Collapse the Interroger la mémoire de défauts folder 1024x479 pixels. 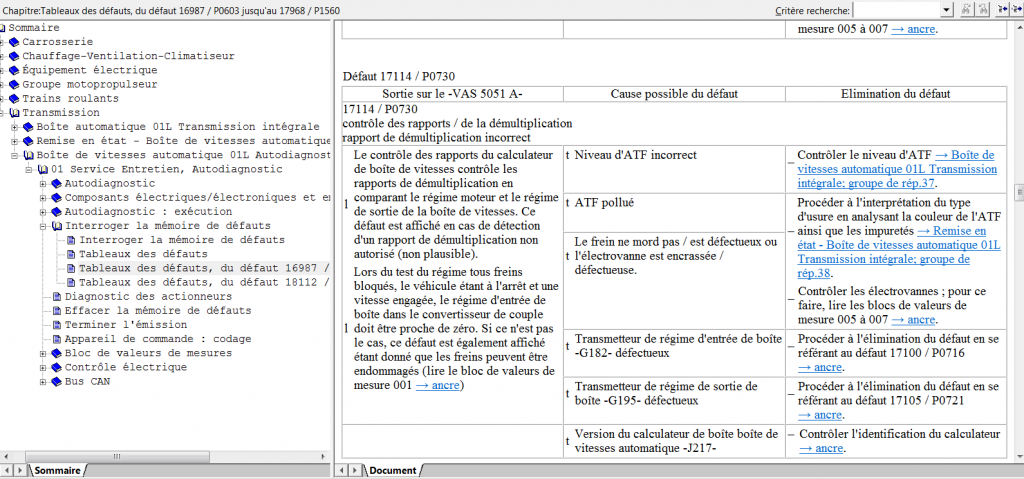pyautogui.click(x=42, y=226)
